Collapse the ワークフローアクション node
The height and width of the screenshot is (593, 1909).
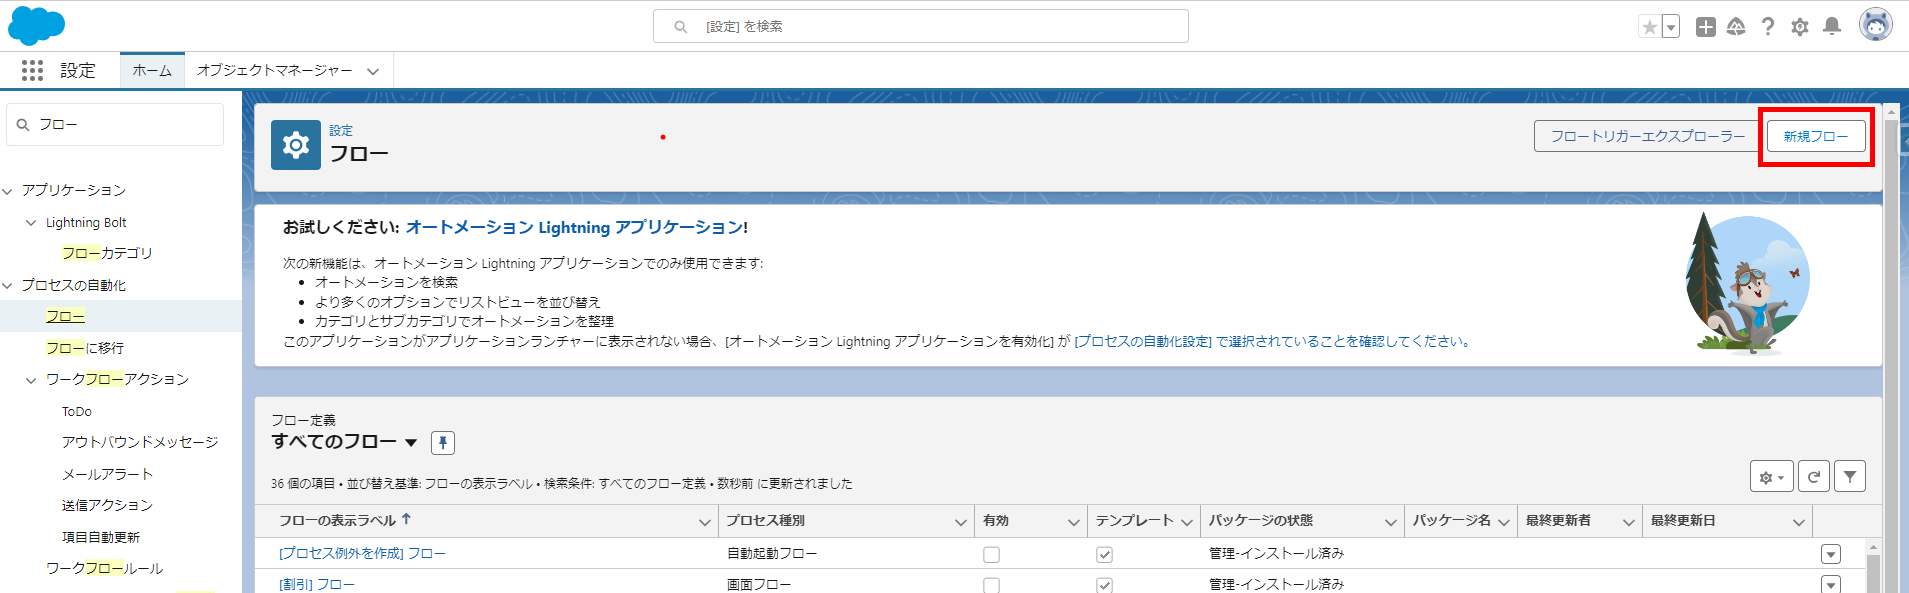click(x=31, y=380)
